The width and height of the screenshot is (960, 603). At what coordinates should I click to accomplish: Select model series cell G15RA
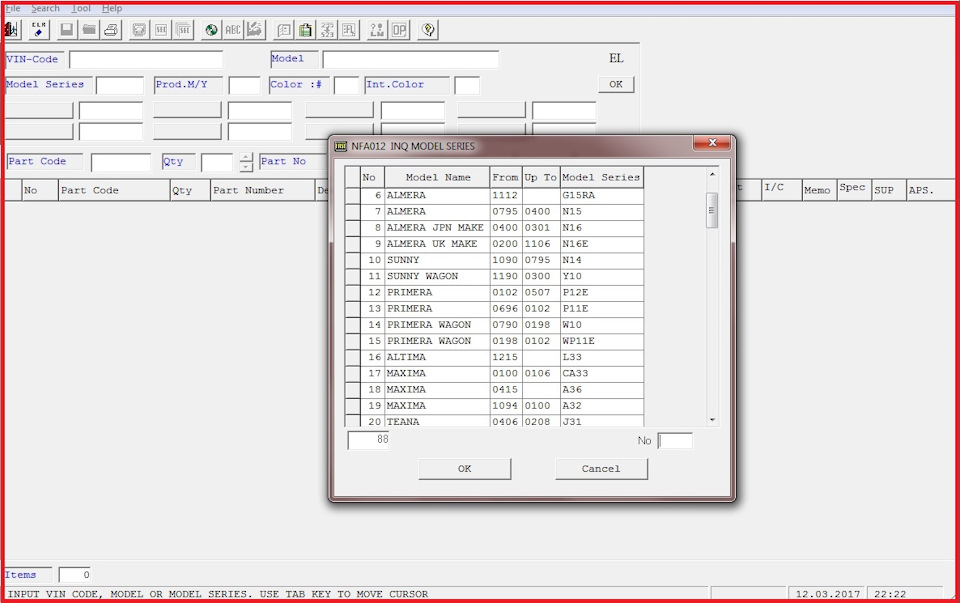click(x=602, y=195)
